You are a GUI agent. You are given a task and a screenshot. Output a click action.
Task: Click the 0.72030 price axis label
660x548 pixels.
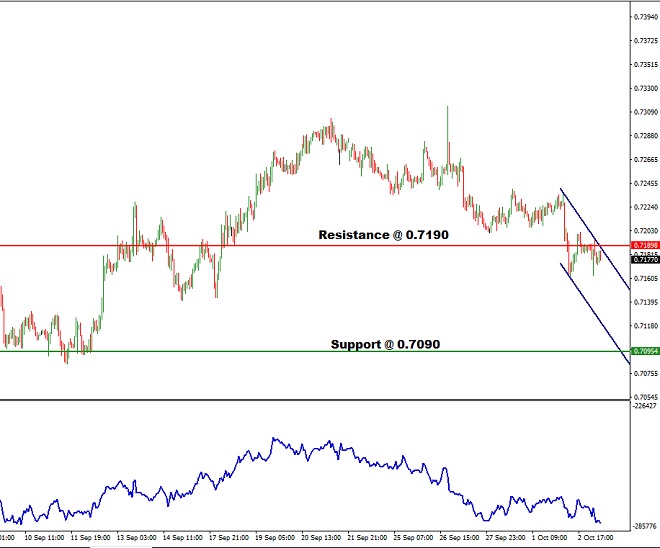point(646,231)
